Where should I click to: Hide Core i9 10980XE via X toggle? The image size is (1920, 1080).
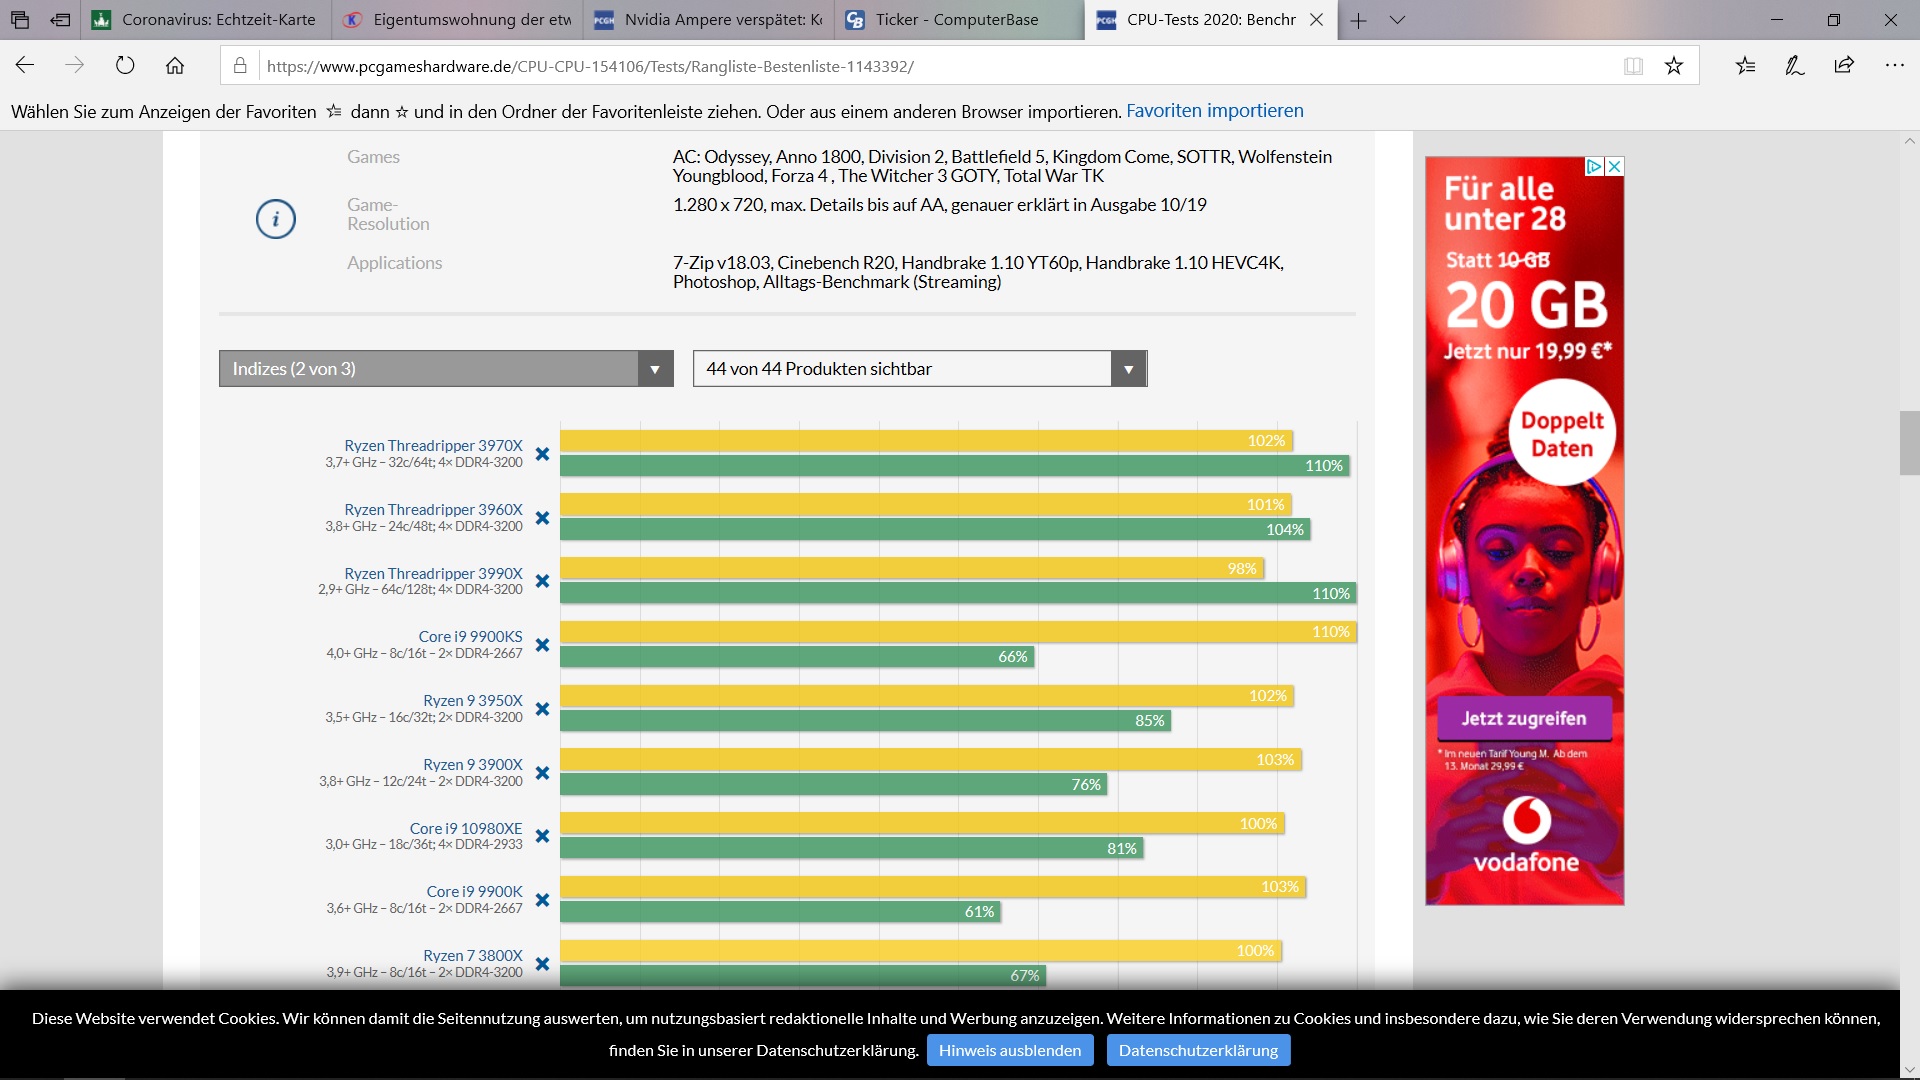tap(542, 836)
